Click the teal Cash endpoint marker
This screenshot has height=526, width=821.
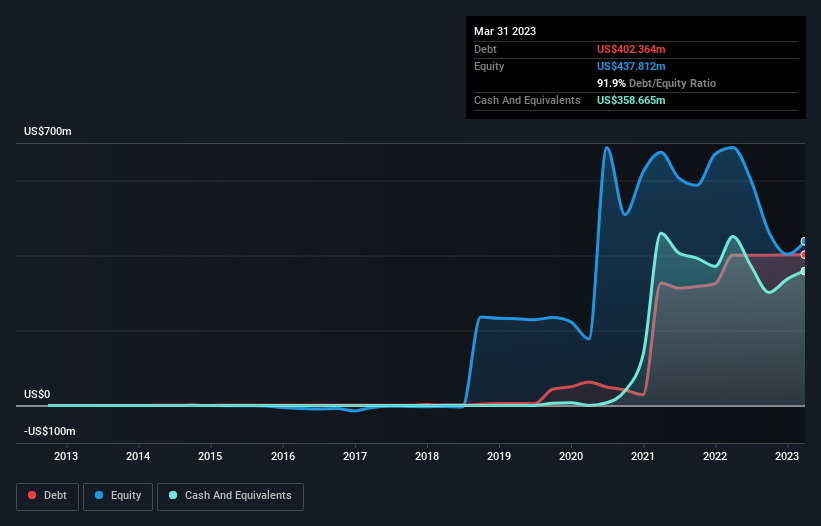point(804,271)
